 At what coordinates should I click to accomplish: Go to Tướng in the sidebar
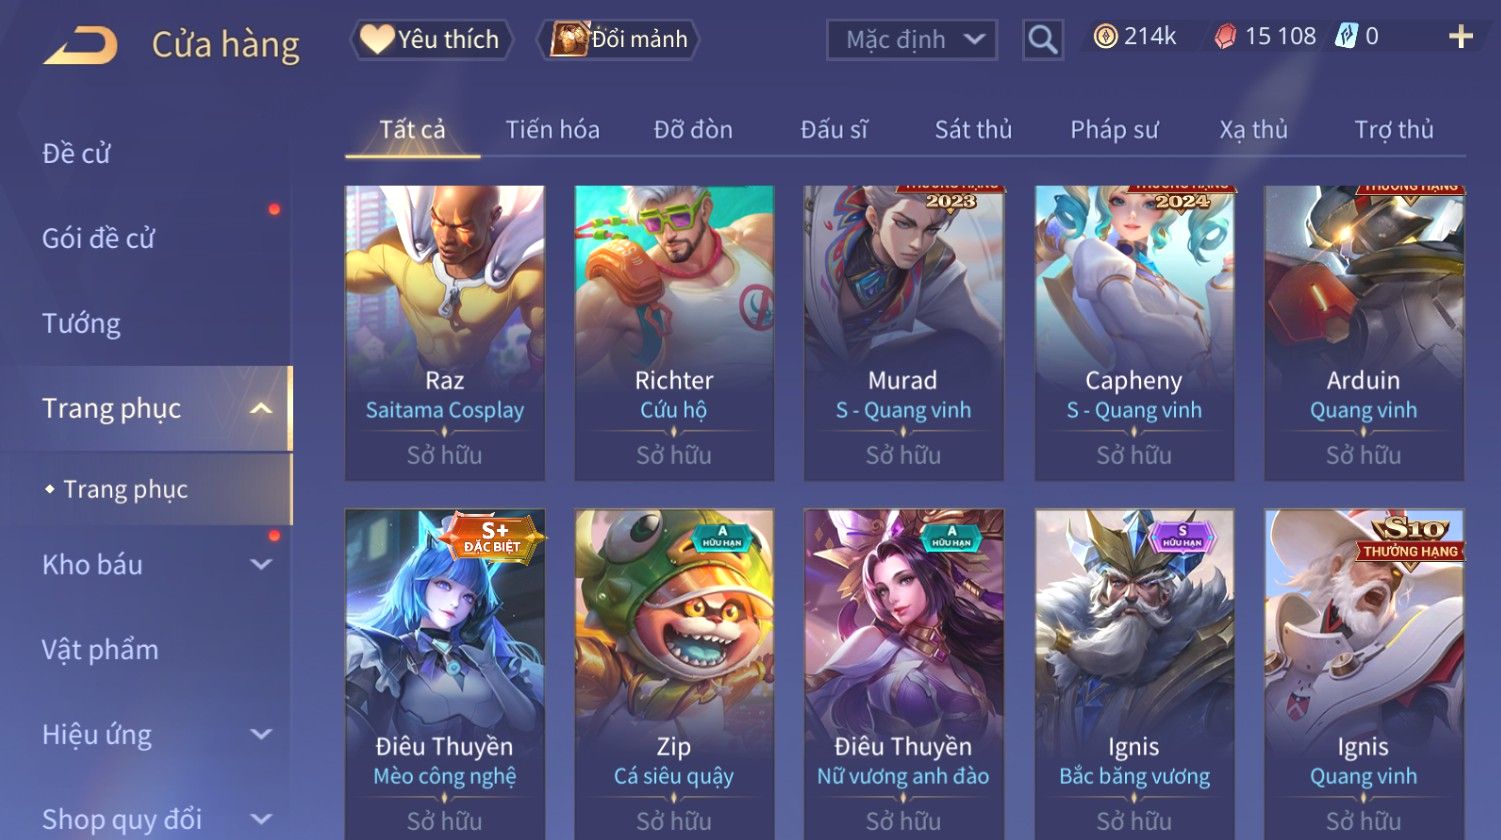coord(81,323)
